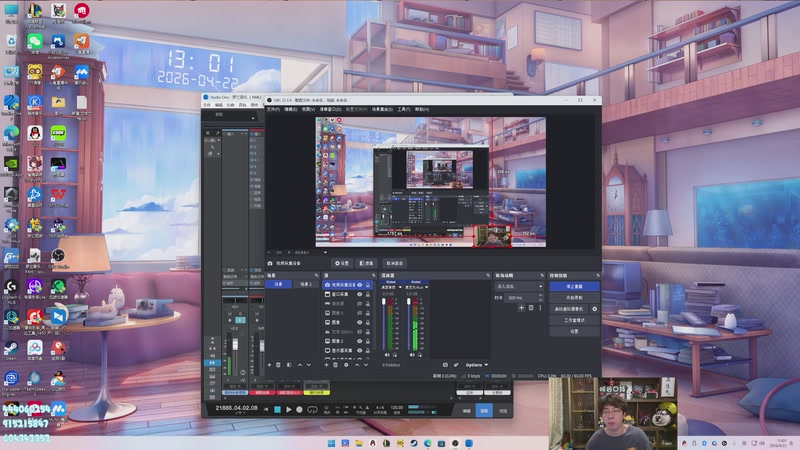The height and width of the screenshot is (450, 800).
Task: Show the hidden 图像 3 source
Action: 360,313
